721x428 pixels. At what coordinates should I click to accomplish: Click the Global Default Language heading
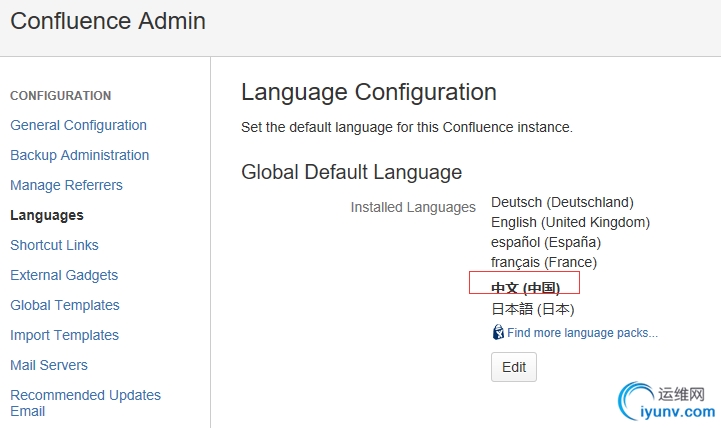tap(351, 172)
